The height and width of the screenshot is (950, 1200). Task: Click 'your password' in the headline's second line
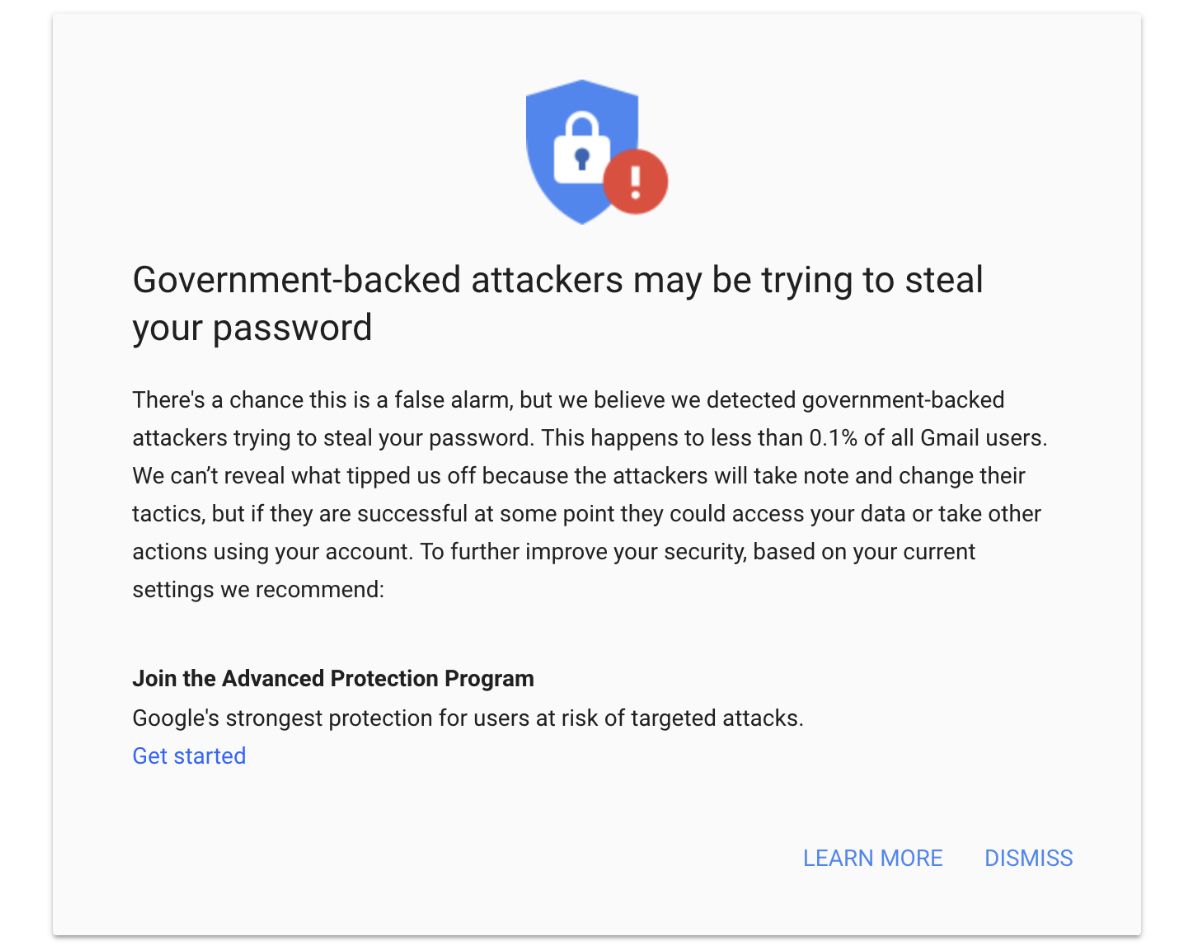click(x=252, y=327)
